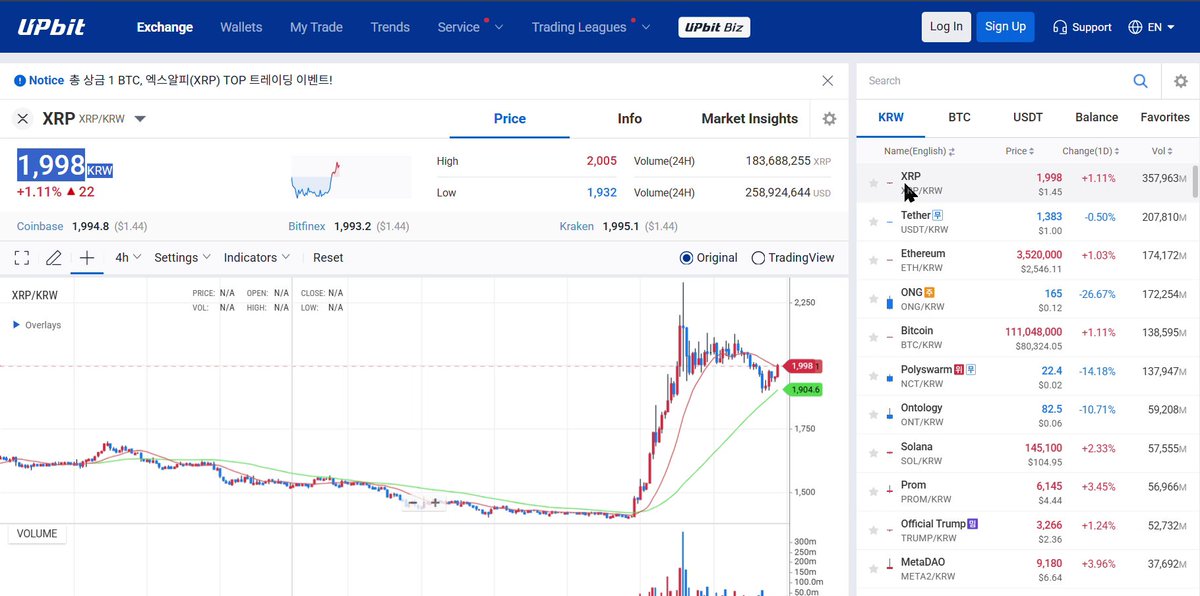Go to Wallets page
Image resolution: width=1200 pixels, height=596 pixels.
[241, 27]
